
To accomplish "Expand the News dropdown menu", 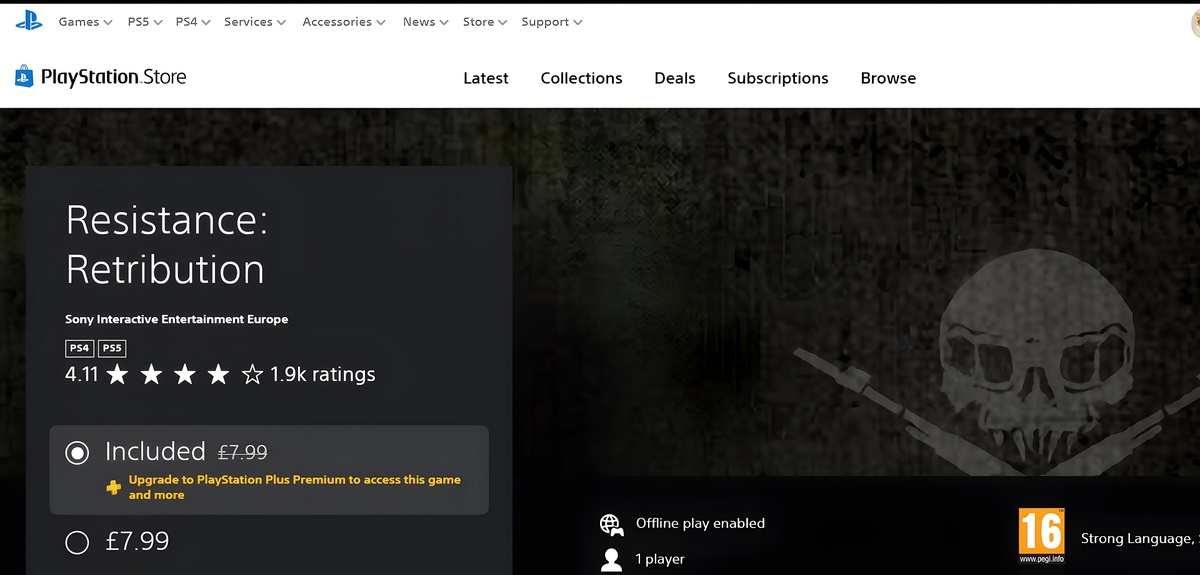I will (x=426, y=22).
